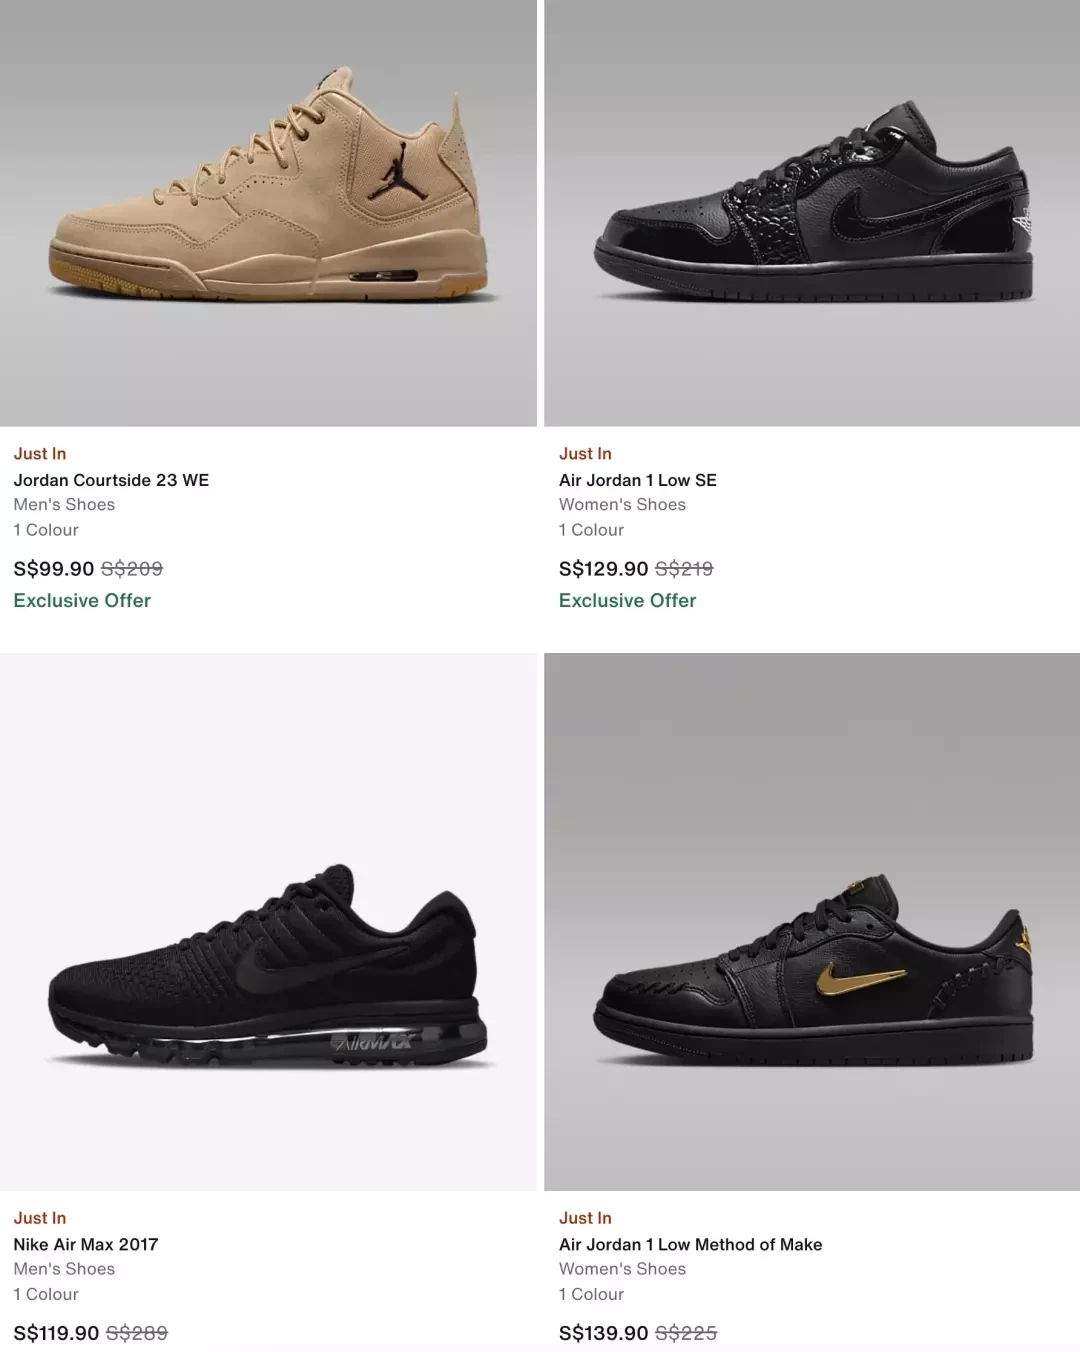Select the S$99.90 price on Courtside 23

coord(54,569)
